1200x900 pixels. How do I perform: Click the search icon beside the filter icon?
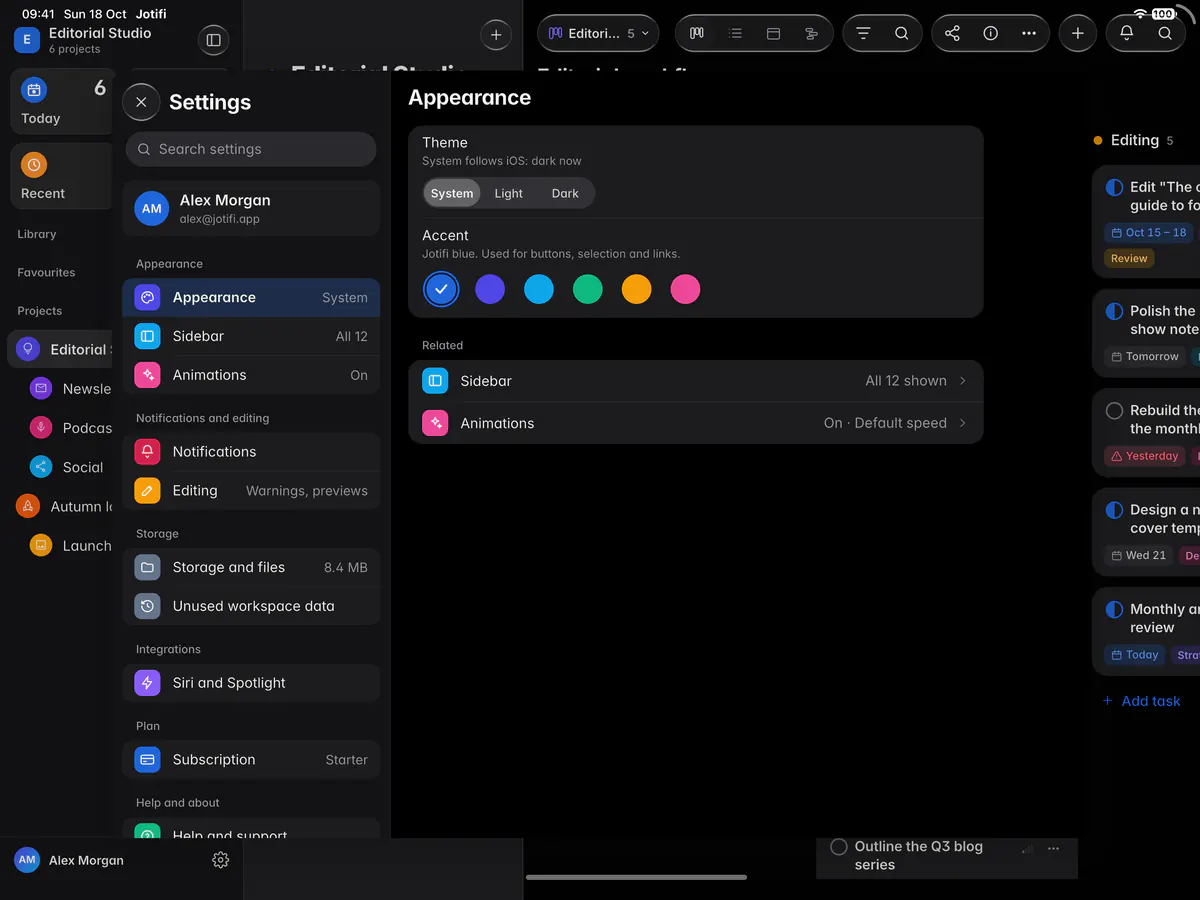point(901,33)
